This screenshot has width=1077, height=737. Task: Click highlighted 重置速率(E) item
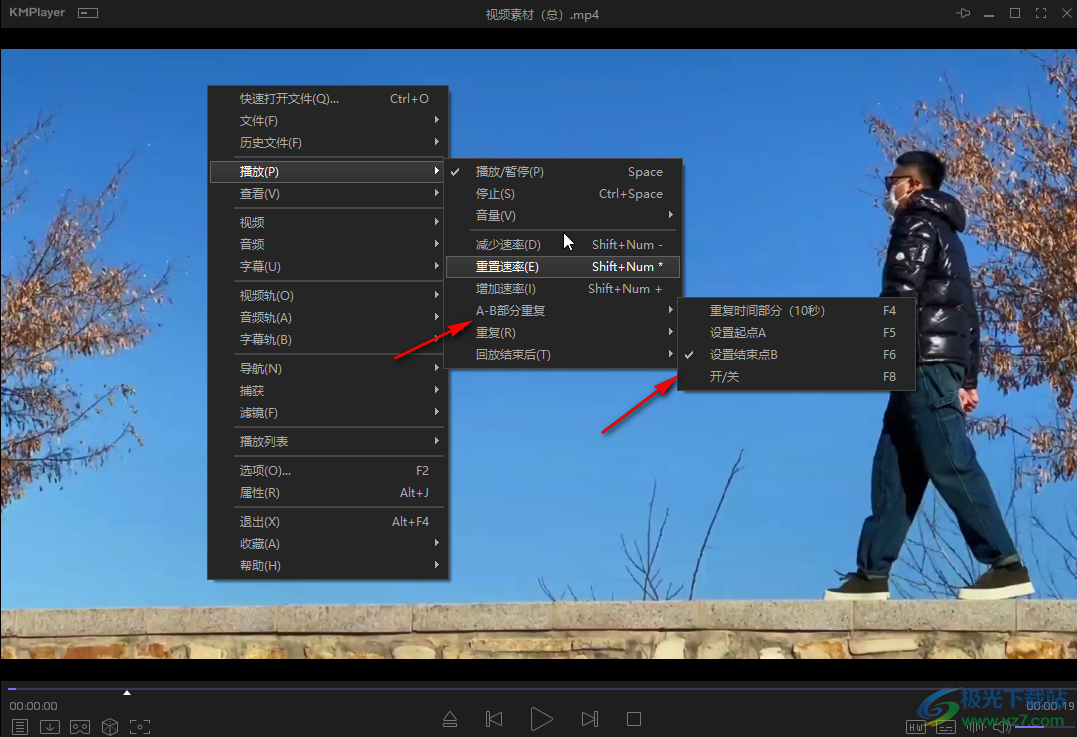[563, 267]
